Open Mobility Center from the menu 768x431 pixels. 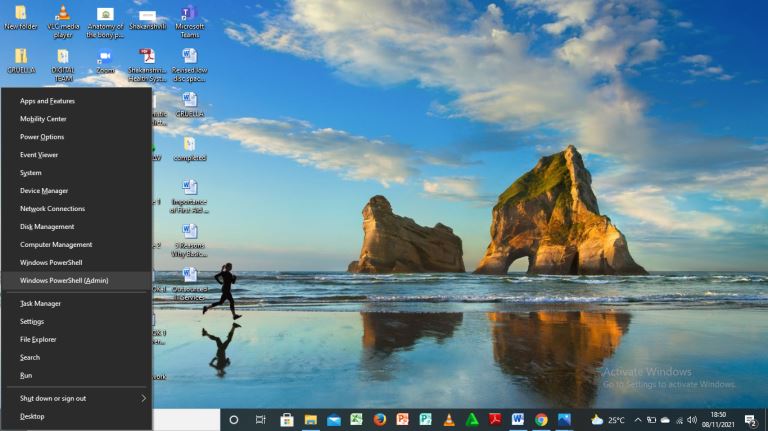pyautogui.click(x=76, y=119)
